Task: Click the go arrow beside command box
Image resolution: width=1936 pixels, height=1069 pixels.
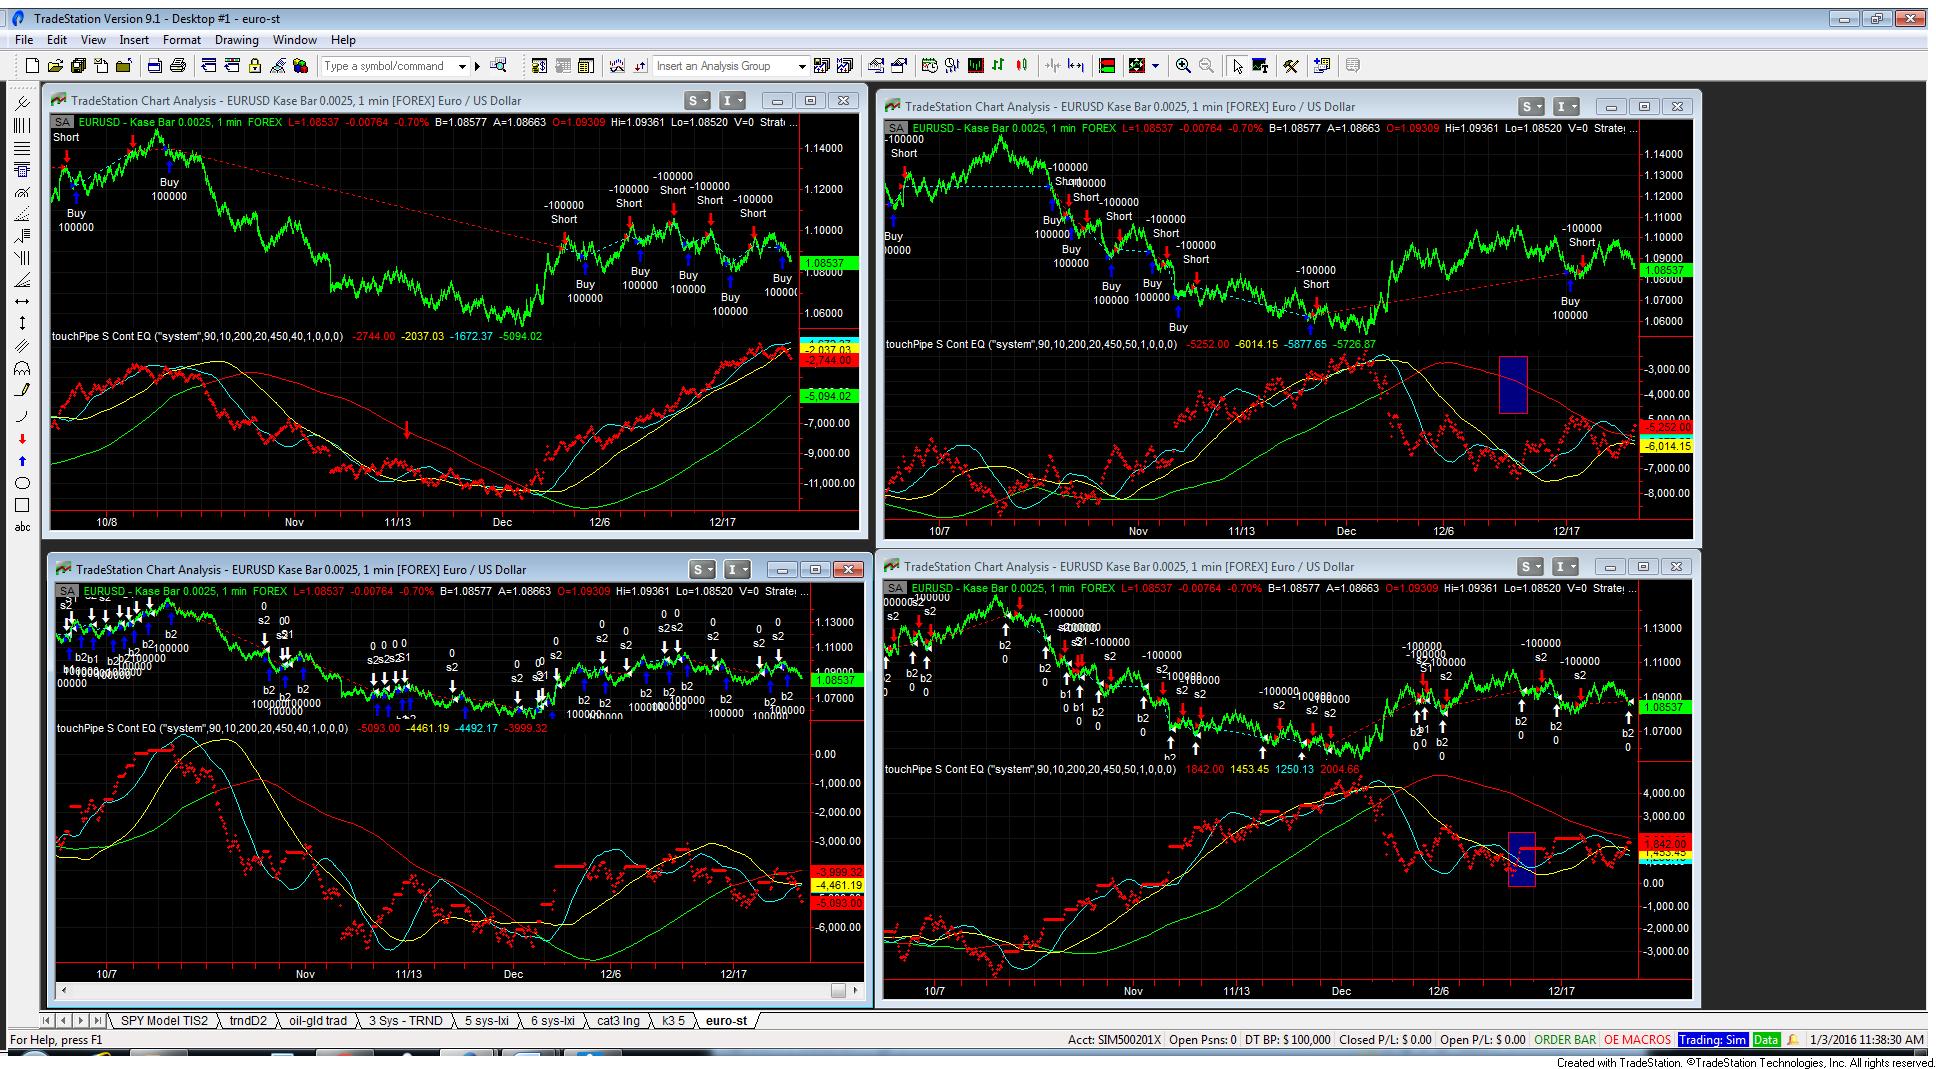Action: [x=478, y=66]
